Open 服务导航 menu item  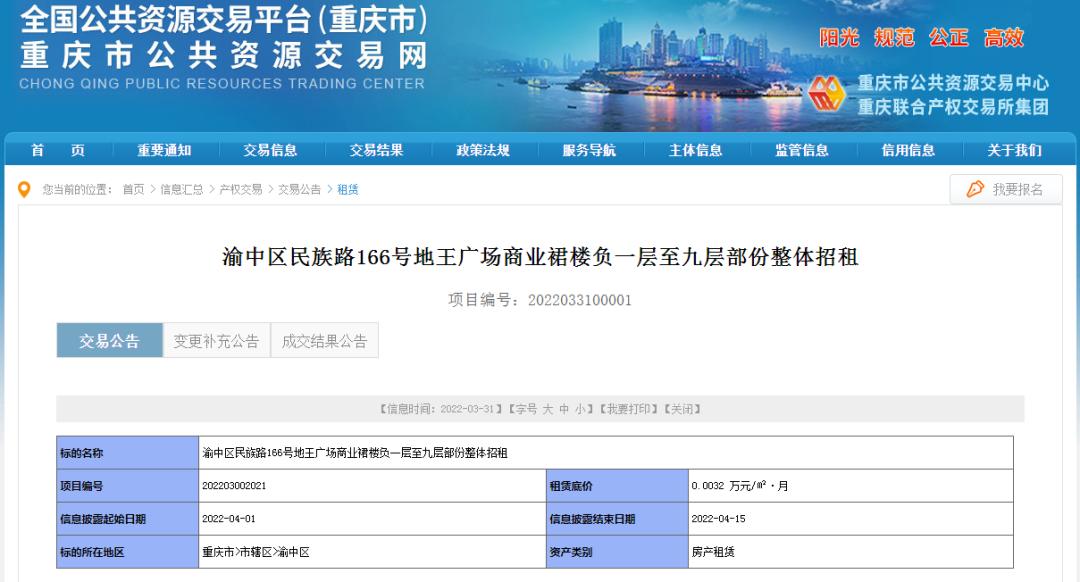pos(589,150)
